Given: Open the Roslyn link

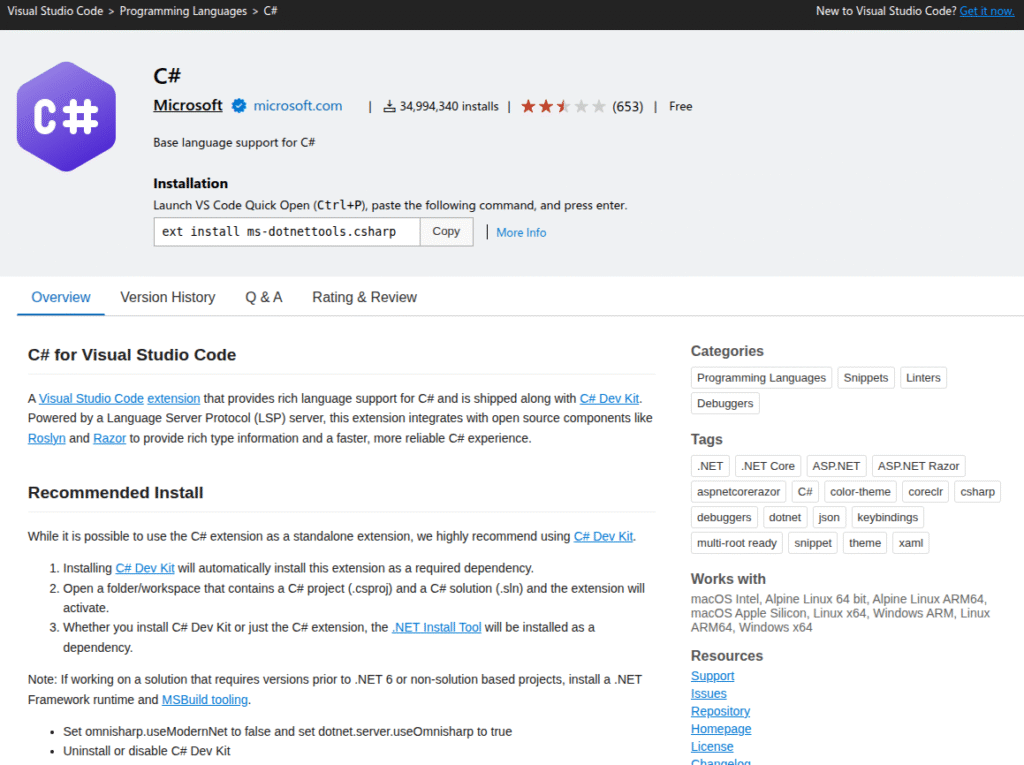Looking at the screenshot, I should click(x=46, y=438).
